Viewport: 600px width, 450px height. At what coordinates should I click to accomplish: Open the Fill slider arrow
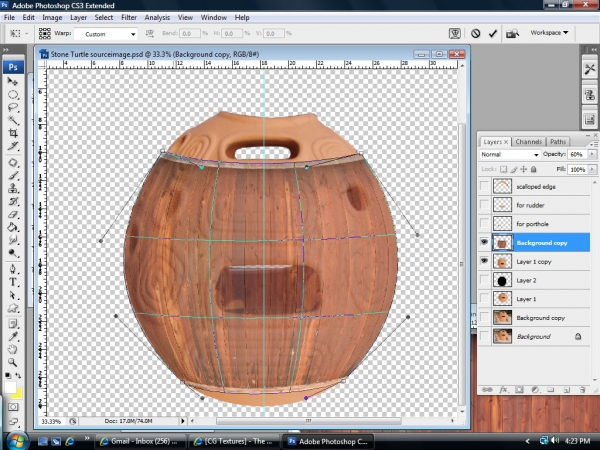[592, 169]
